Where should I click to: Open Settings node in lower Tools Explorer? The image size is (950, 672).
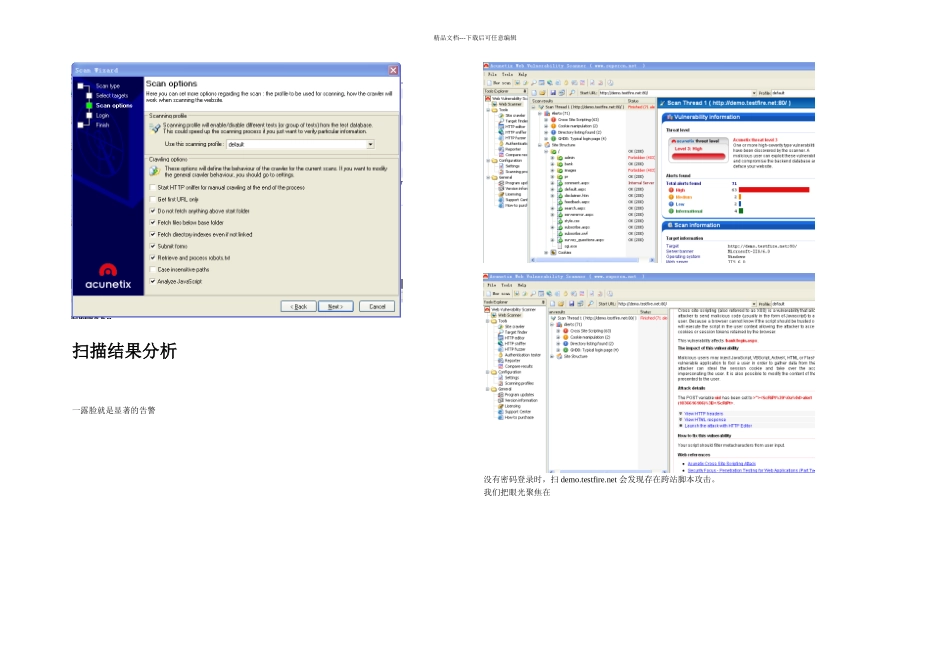[x=508, y=378]
